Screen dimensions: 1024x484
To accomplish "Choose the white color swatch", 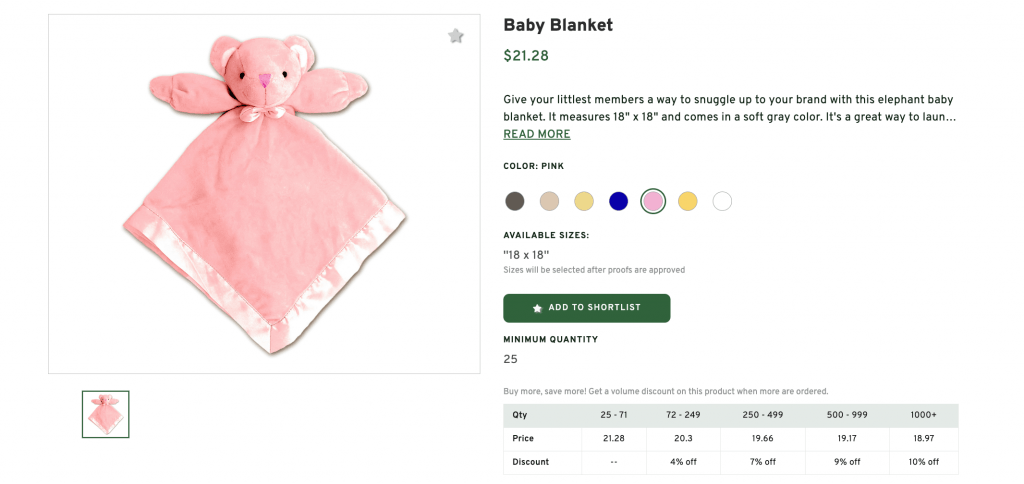I will click(722, 201).
